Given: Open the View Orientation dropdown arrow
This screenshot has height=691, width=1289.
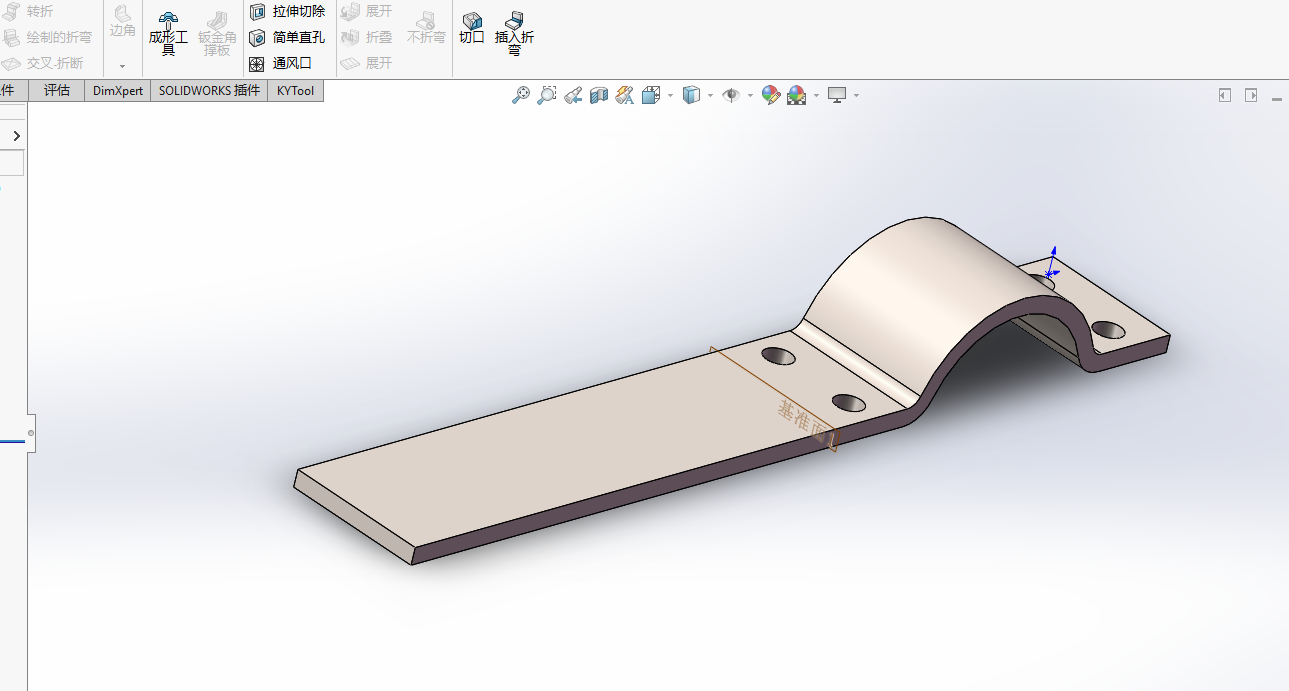Looking at the screenshot, I should click(670, 96).
